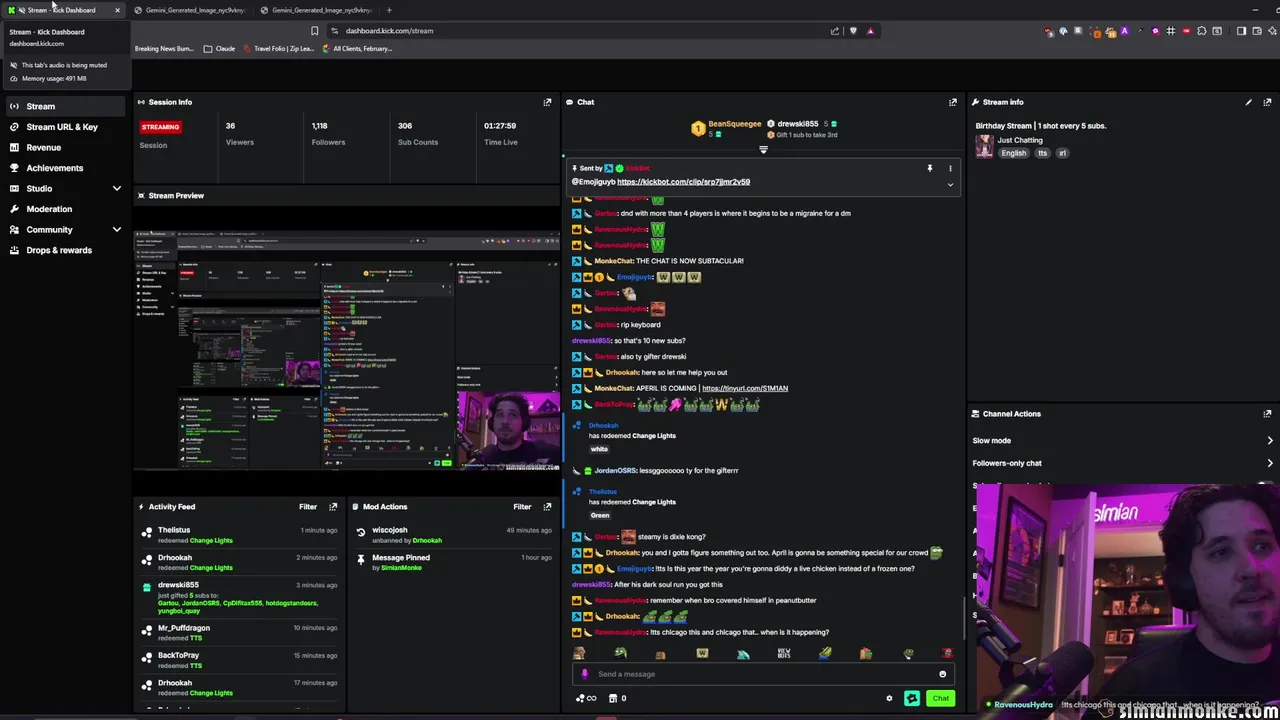Open Mr_Puffdragon entry in Activity Feed
Viewport: 1280px width, 720px height.
point(238,633)
